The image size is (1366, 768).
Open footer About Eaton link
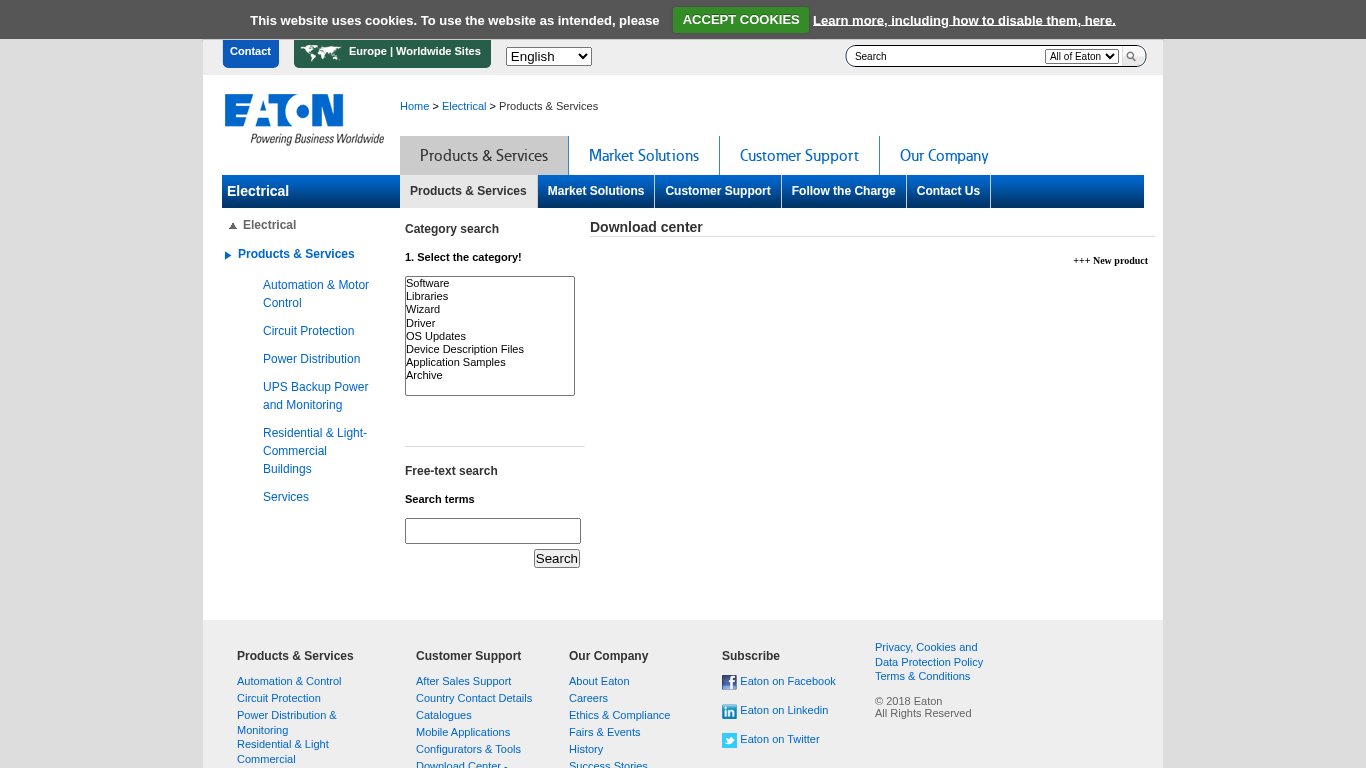(x=599, y=681)
